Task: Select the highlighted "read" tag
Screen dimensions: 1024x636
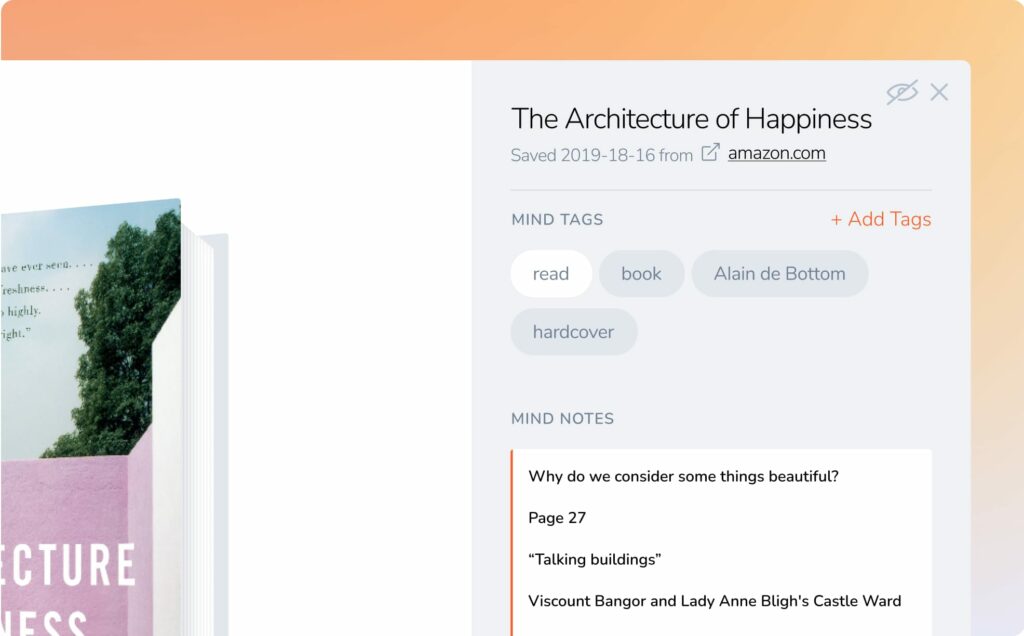Action: point(550,274)
